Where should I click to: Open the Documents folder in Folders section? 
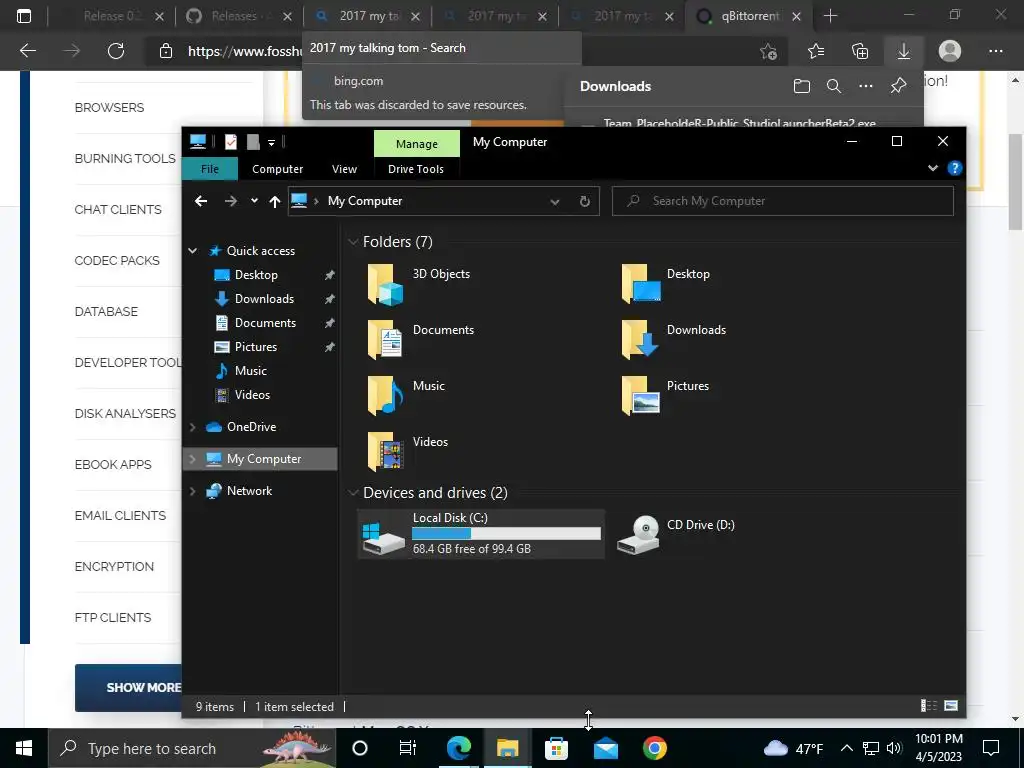(x=421, y=340)
